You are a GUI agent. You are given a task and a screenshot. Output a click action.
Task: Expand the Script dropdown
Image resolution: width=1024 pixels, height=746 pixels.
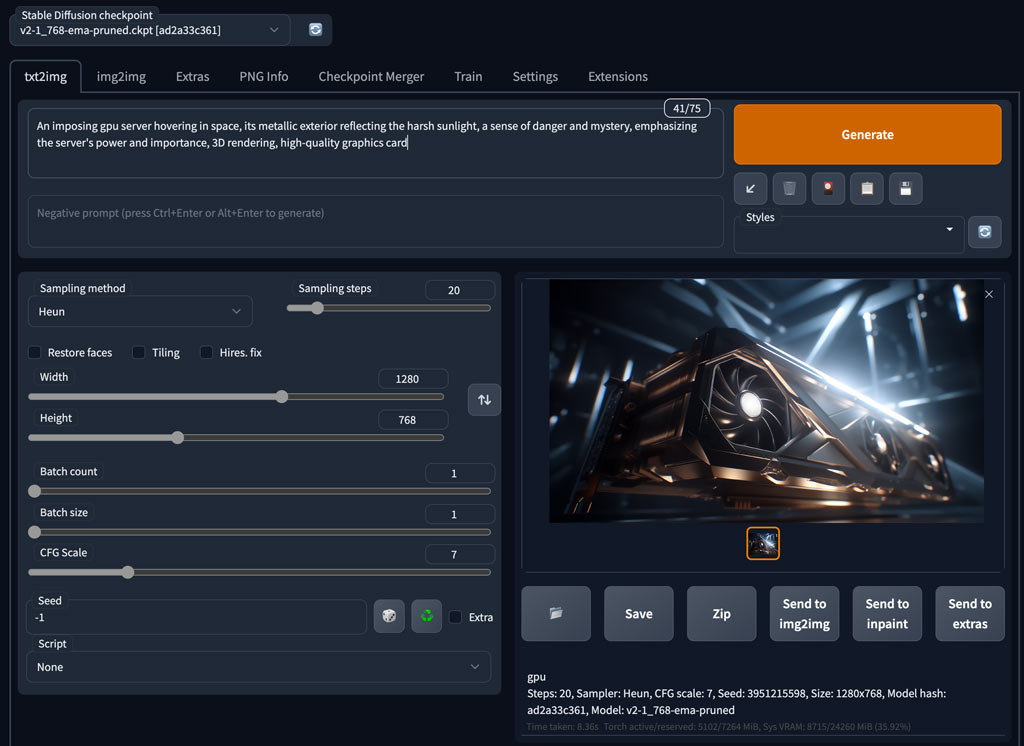click(258, 667)
